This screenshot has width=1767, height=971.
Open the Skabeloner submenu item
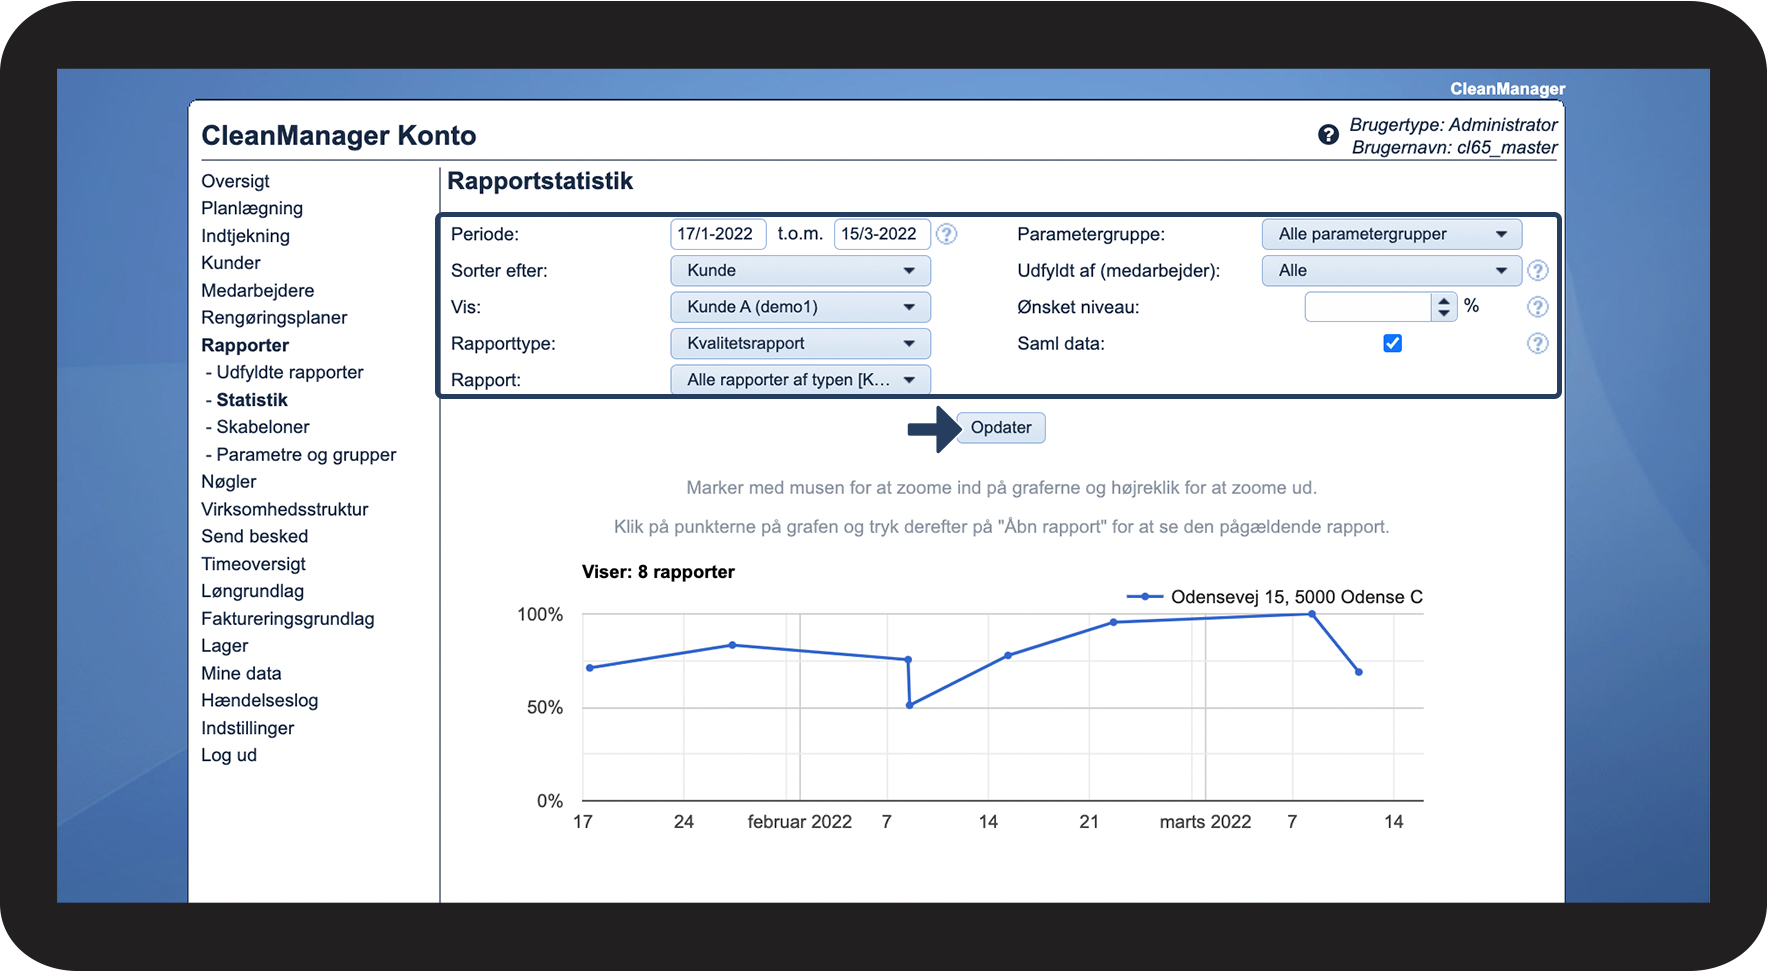coord(263,427)
